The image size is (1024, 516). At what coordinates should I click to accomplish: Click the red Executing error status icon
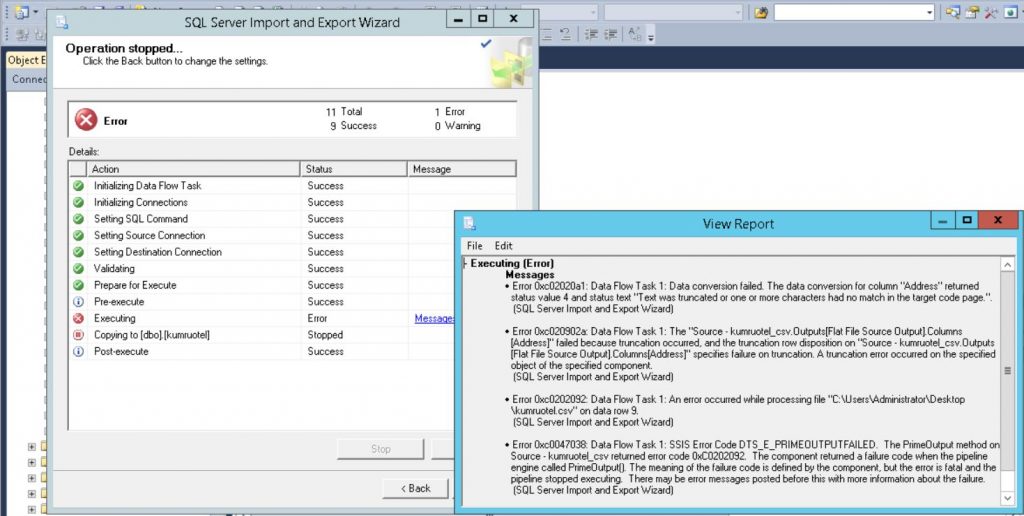(x=78, y=318)
